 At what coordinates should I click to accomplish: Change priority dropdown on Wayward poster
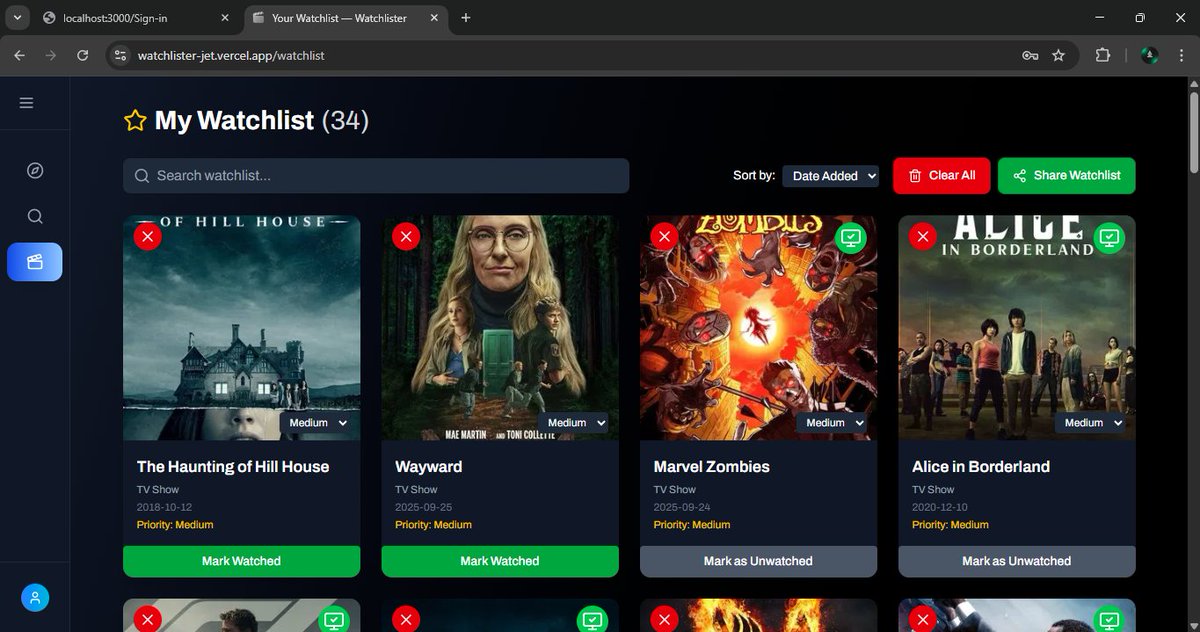click(x=576, y=423)
